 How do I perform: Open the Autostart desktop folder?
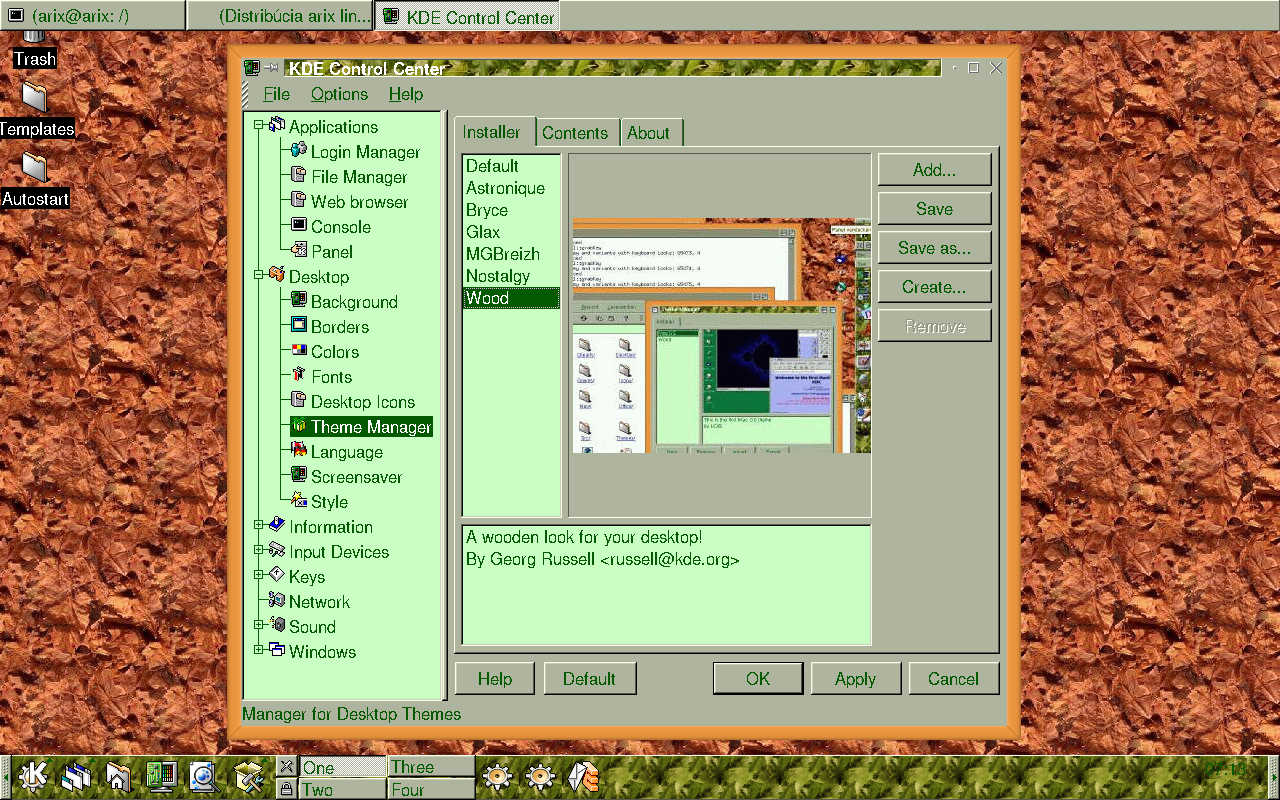point(35,180)
